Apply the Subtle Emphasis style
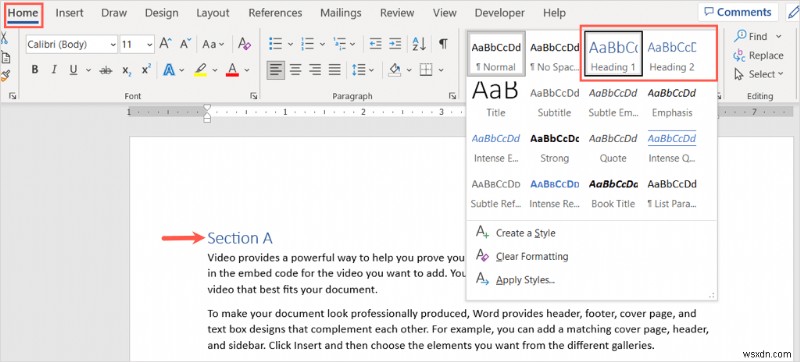The image size is (800, 362). tap(613, 101)
